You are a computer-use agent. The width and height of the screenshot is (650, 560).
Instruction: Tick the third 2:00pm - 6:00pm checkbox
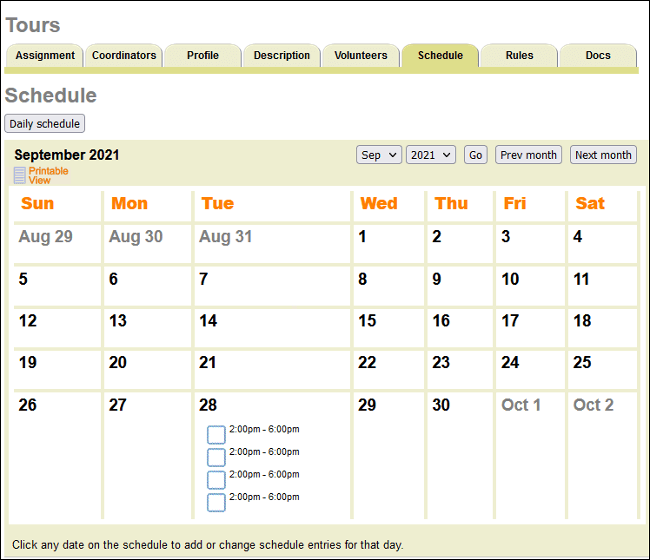coord(216,480)
